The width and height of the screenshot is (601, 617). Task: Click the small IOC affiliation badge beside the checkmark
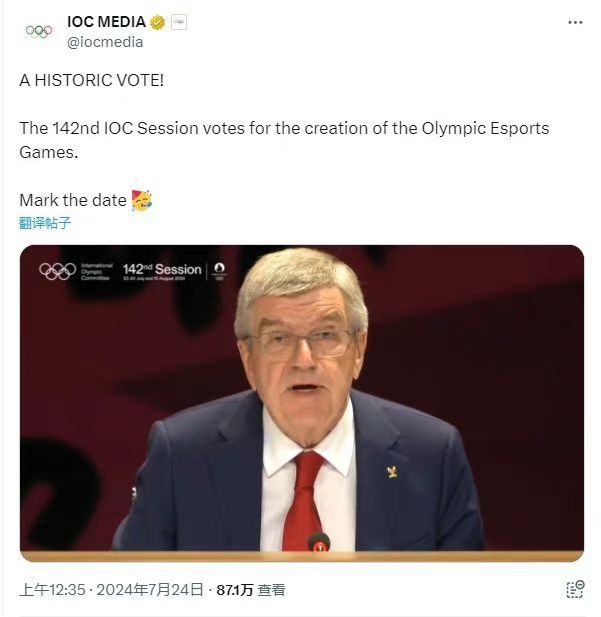click(179, 22)
